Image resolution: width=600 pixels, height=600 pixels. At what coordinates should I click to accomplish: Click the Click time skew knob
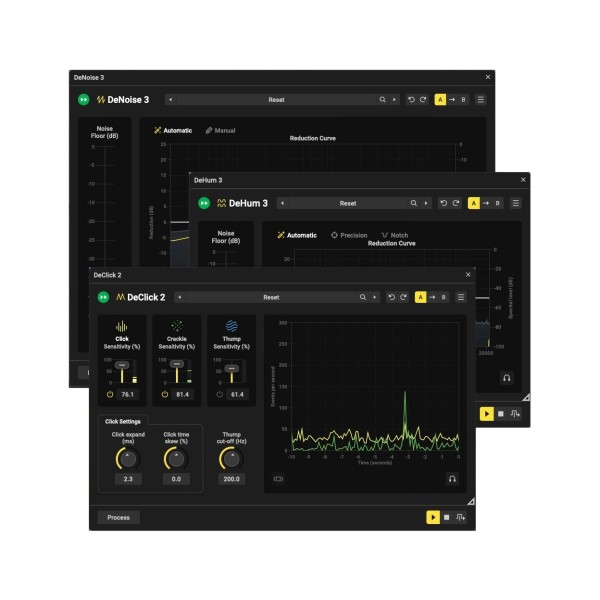[176, 459]
